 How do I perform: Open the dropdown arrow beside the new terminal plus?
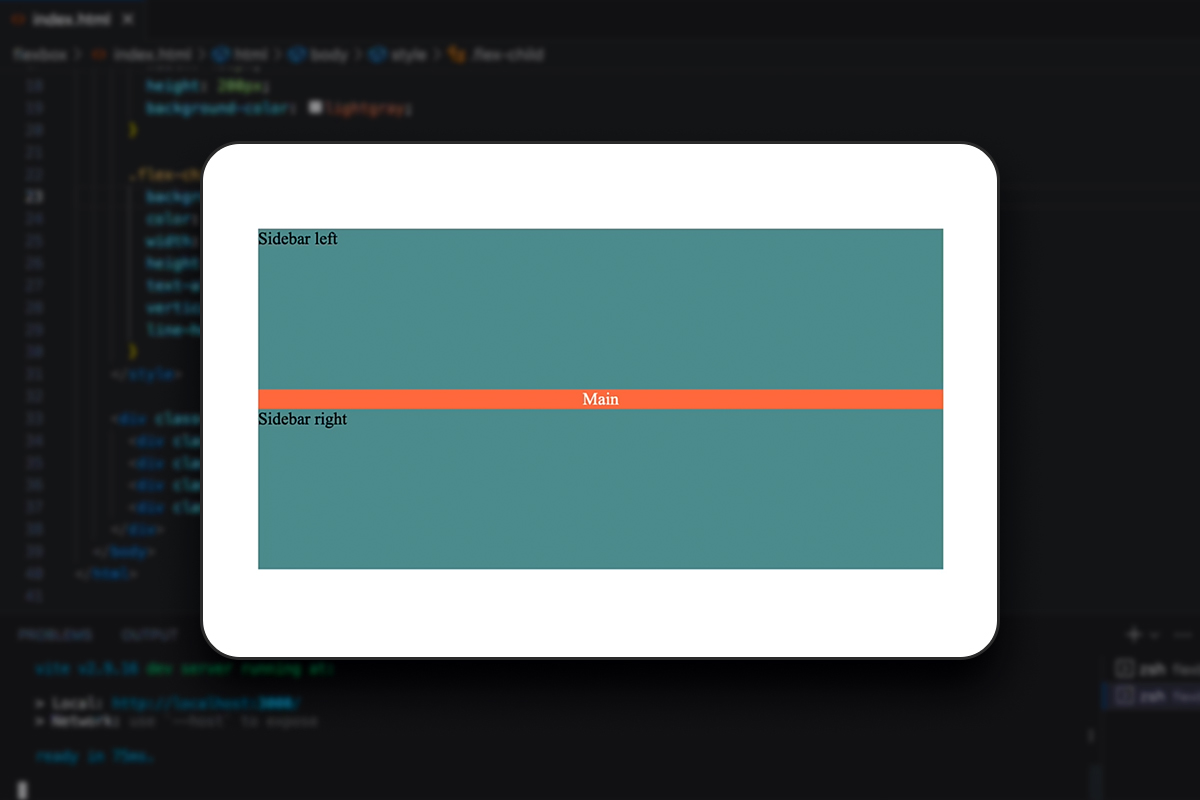(1153, 635)
